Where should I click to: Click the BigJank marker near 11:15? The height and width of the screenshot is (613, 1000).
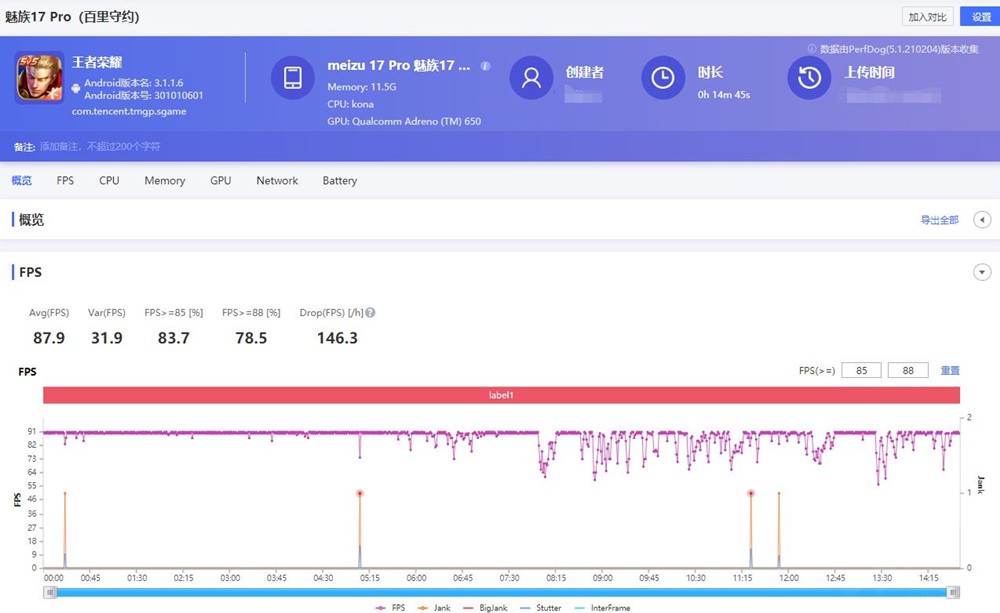tap(751, 493)
